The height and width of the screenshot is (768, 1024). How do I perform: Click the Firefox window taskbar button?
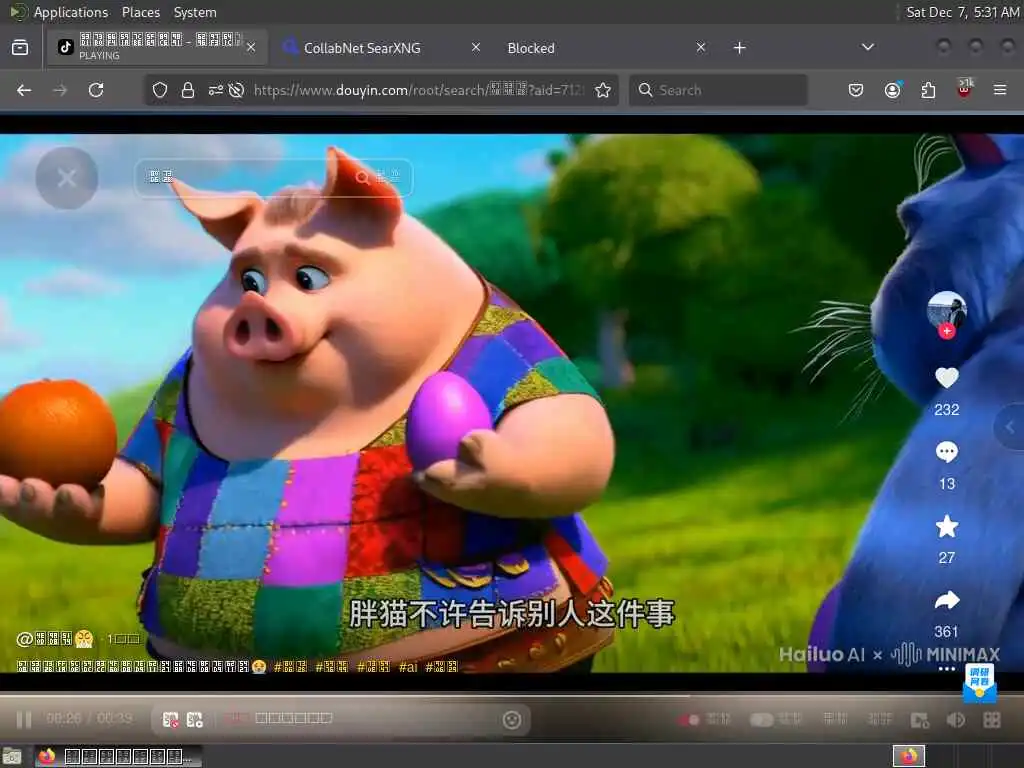coord(118,757)
